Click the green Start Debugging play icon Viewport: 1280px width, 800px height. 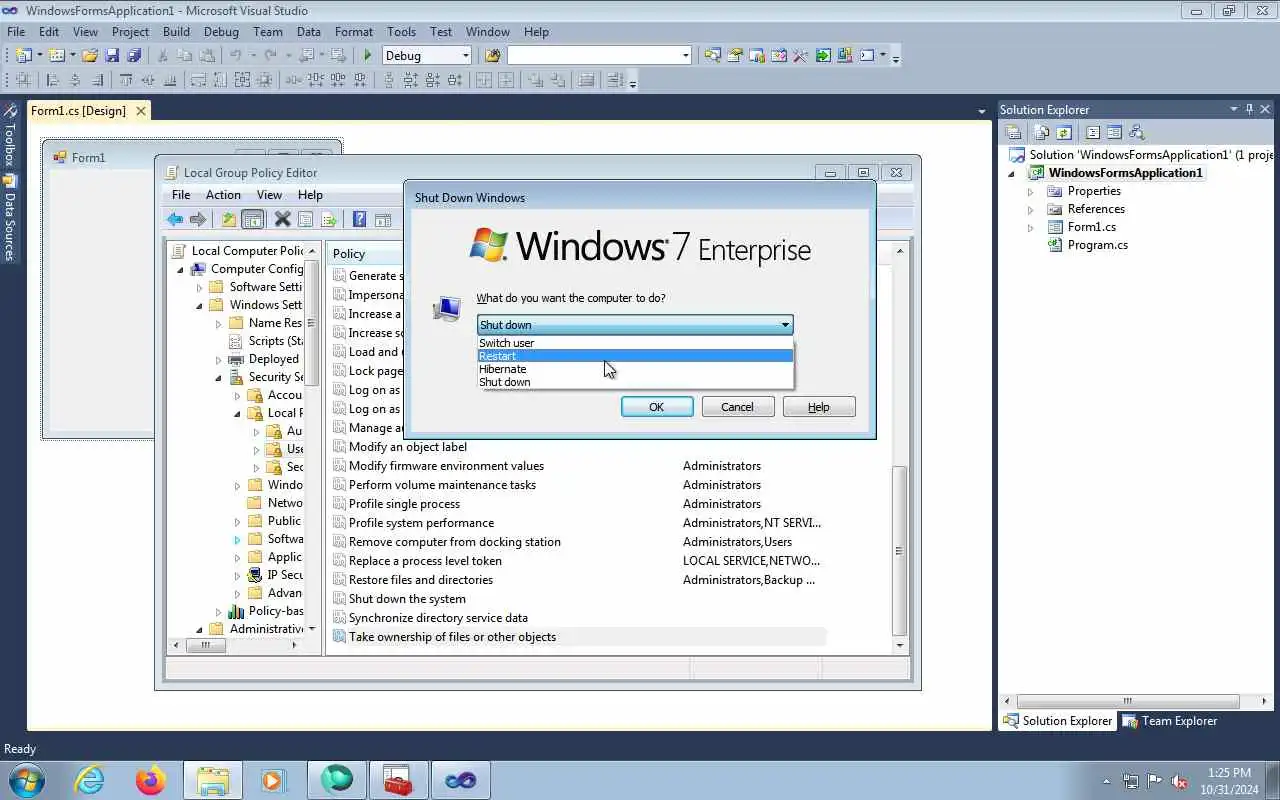[x=368, y=56]
